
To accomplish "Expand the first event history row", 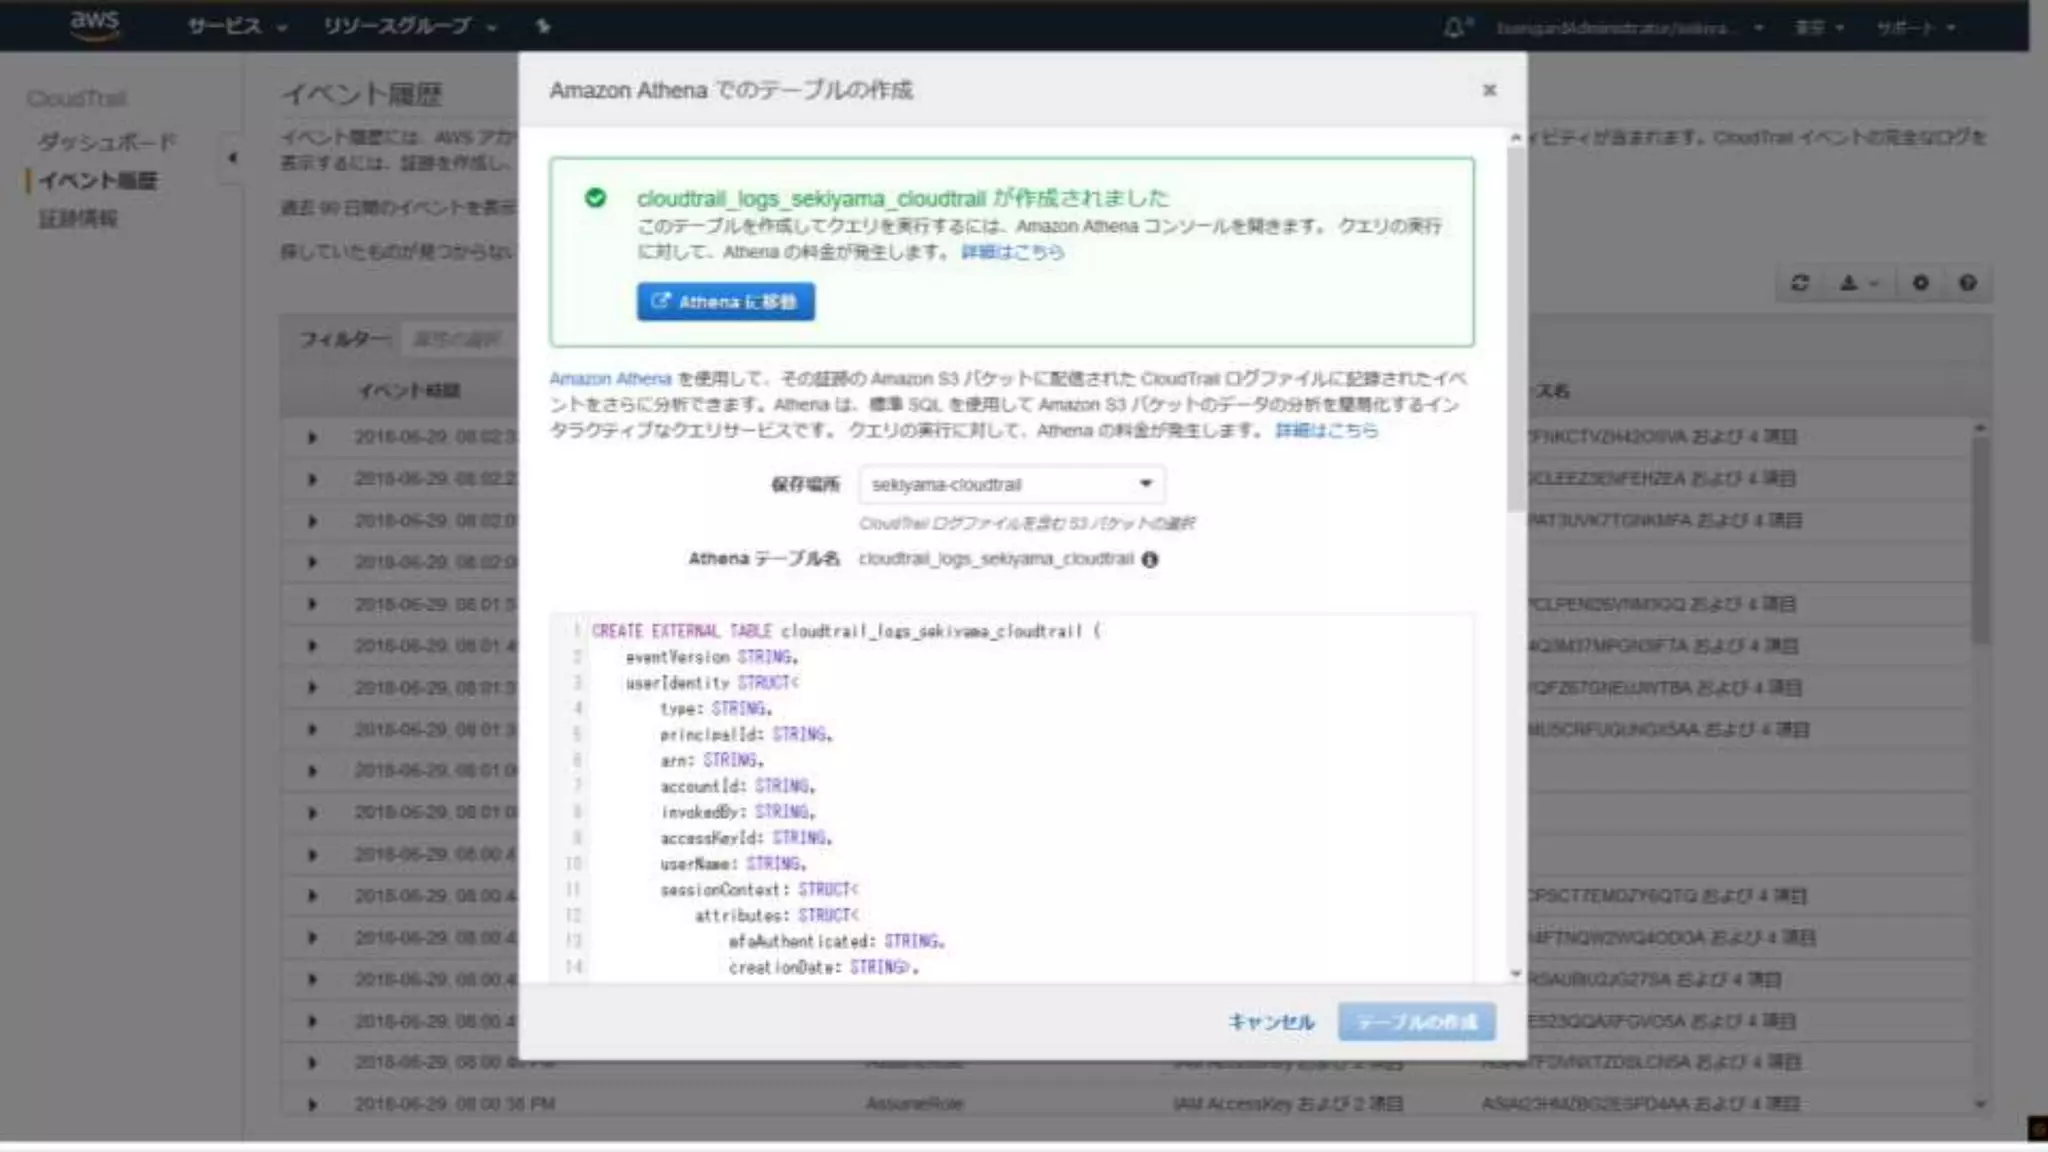I will pos(312,437).
